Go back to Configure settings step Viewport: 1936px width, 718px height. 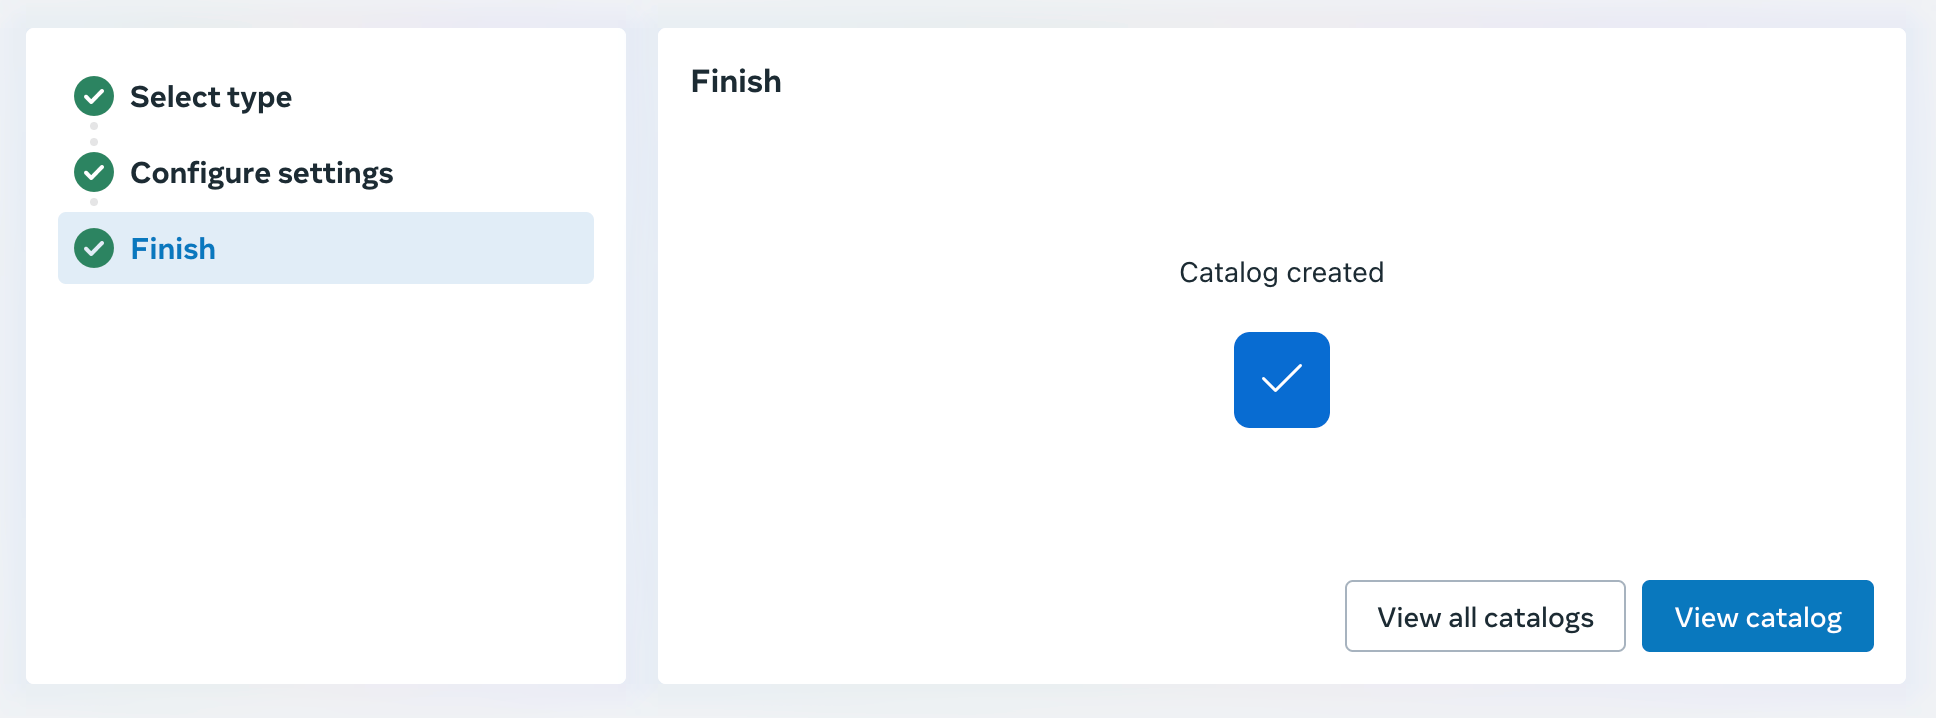261,173
